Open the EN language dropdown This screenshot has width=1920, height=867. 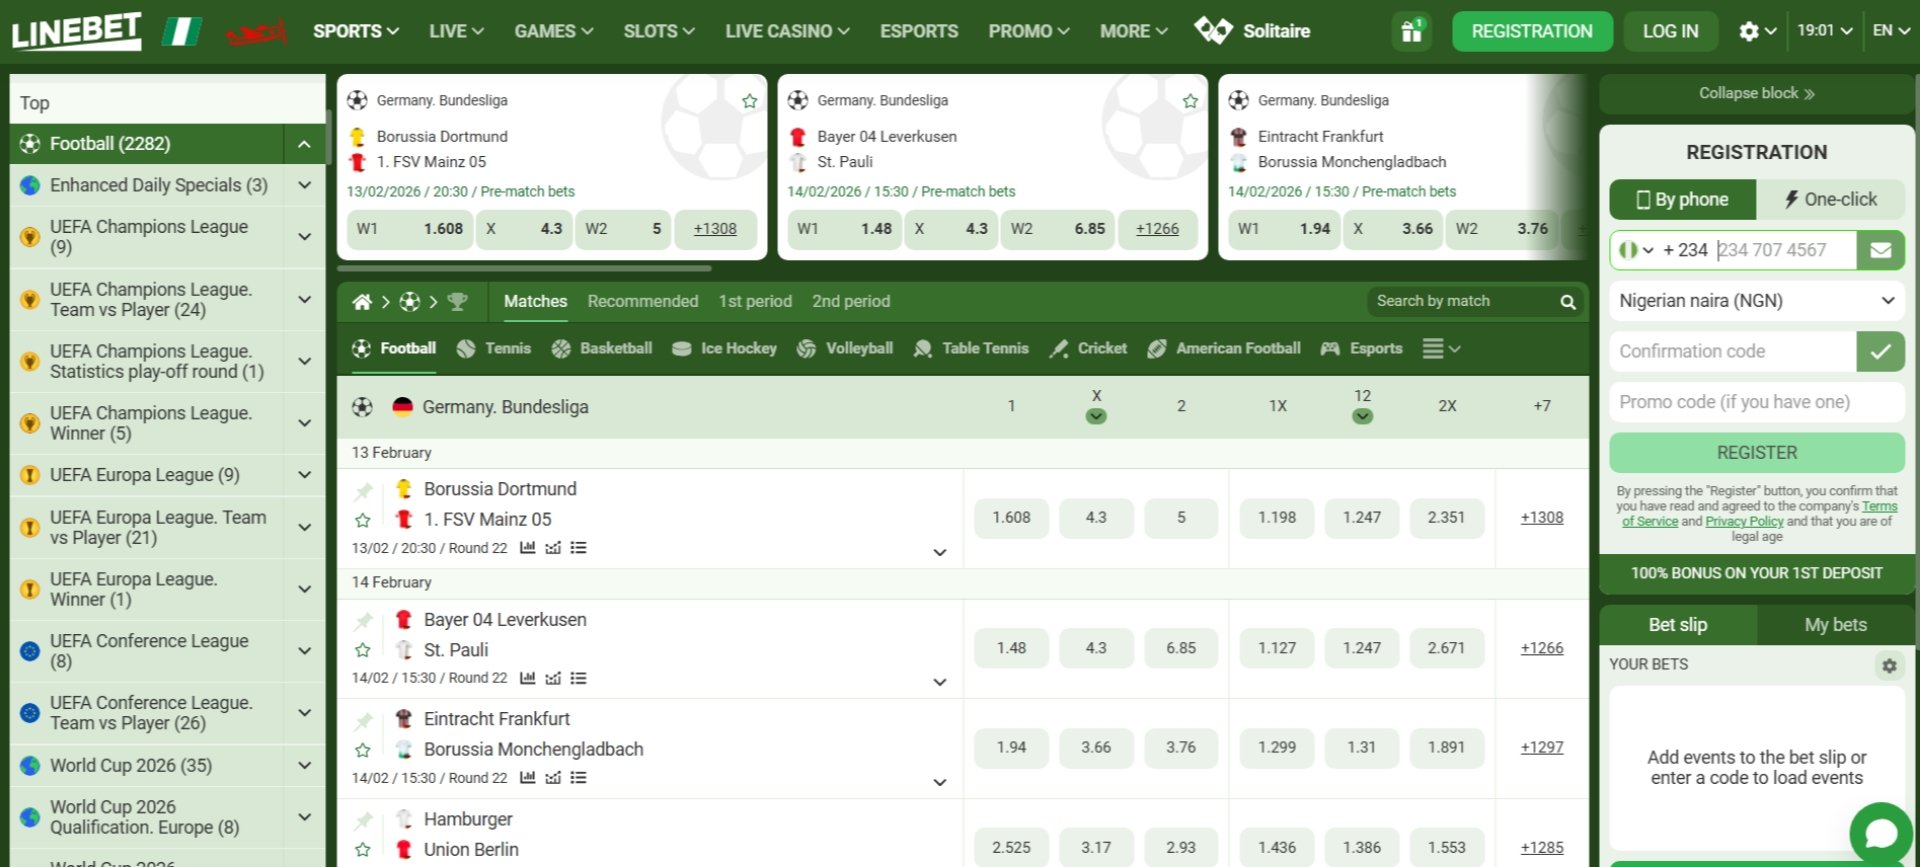pos(1891,31)
